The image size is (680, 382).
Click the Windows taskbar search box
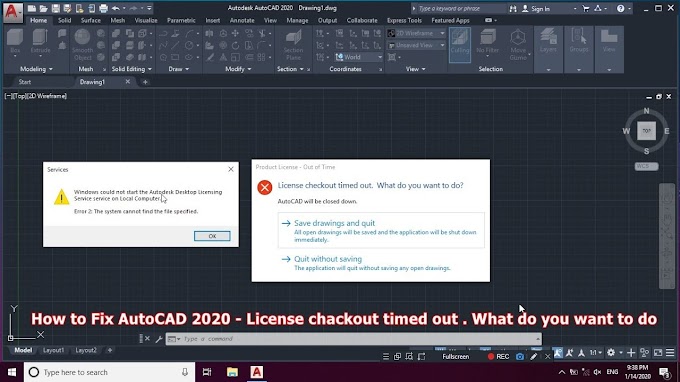pos(109,372)
